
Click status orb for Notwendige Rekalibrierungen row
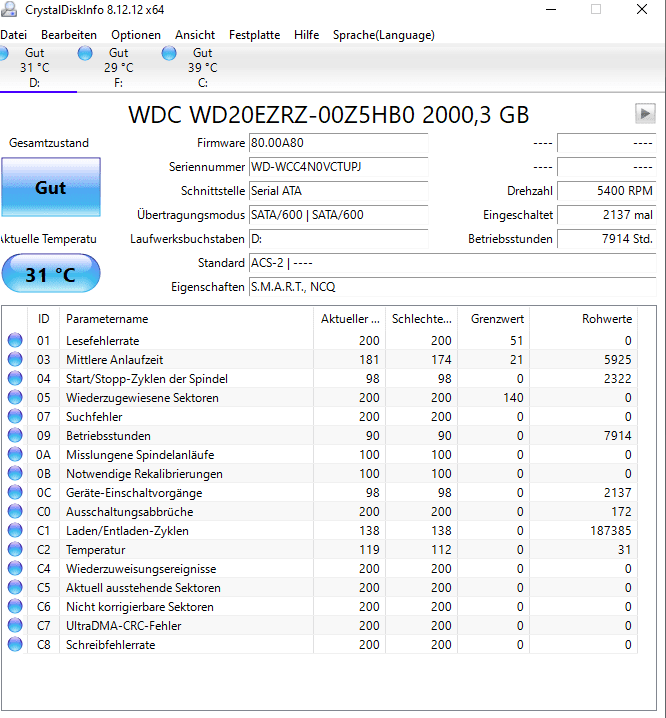point(15,473)
